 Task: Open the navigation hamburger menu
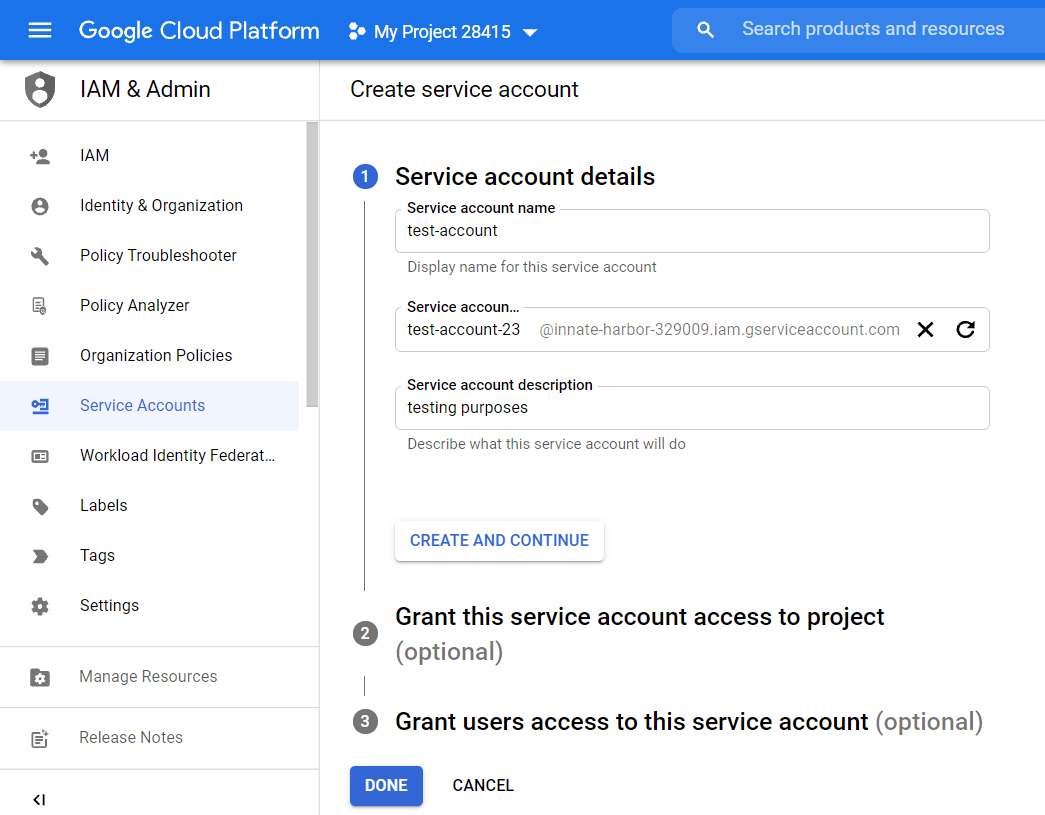click(40, 30)
